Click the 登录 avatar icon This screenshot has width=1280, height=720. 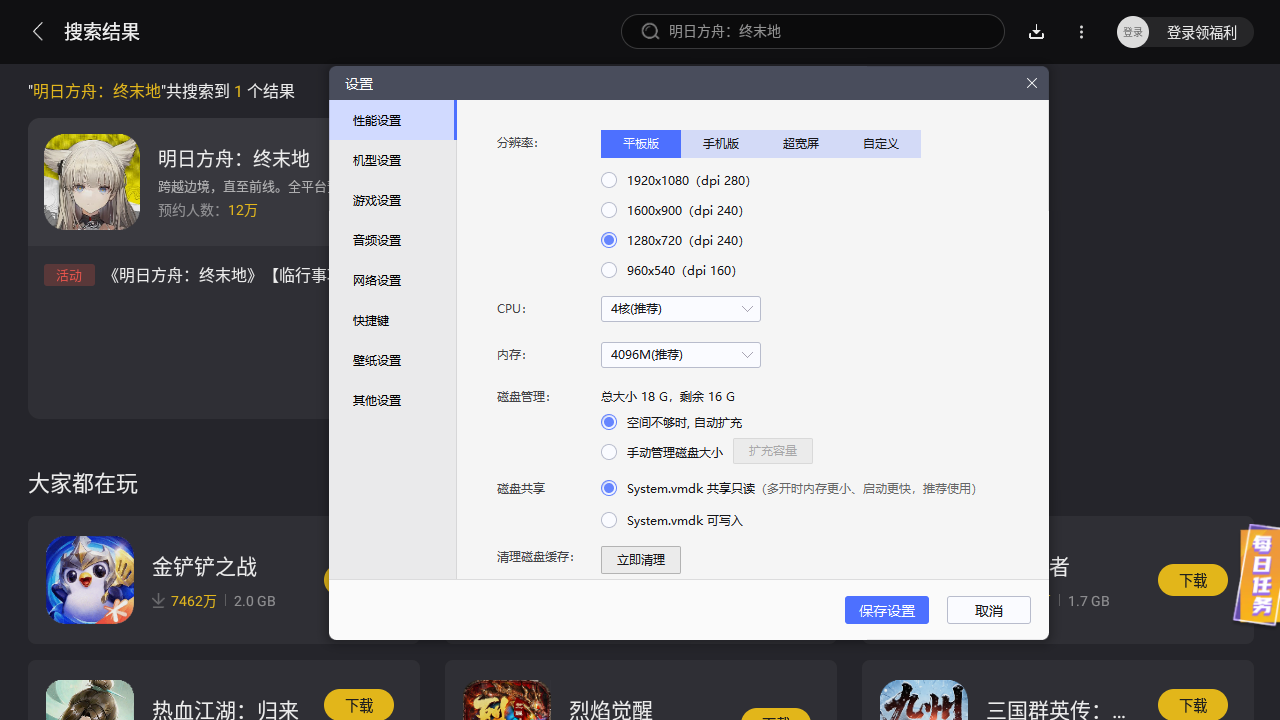pos(1133,32)
